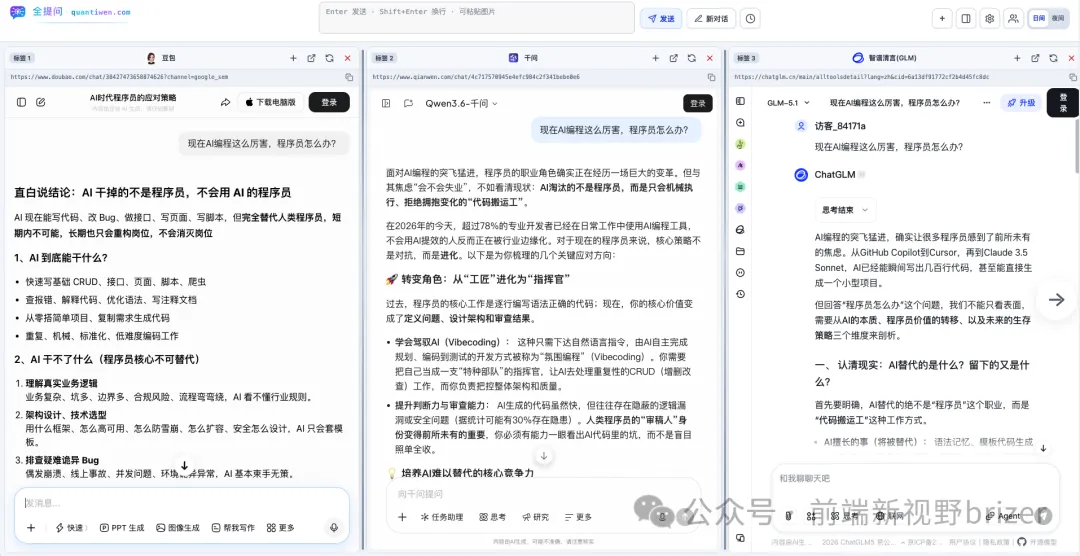Refresh the 智谱清言 pane
This screenshot has height=556, width=1080.
pyautogui.click(x=1054, y=59)
